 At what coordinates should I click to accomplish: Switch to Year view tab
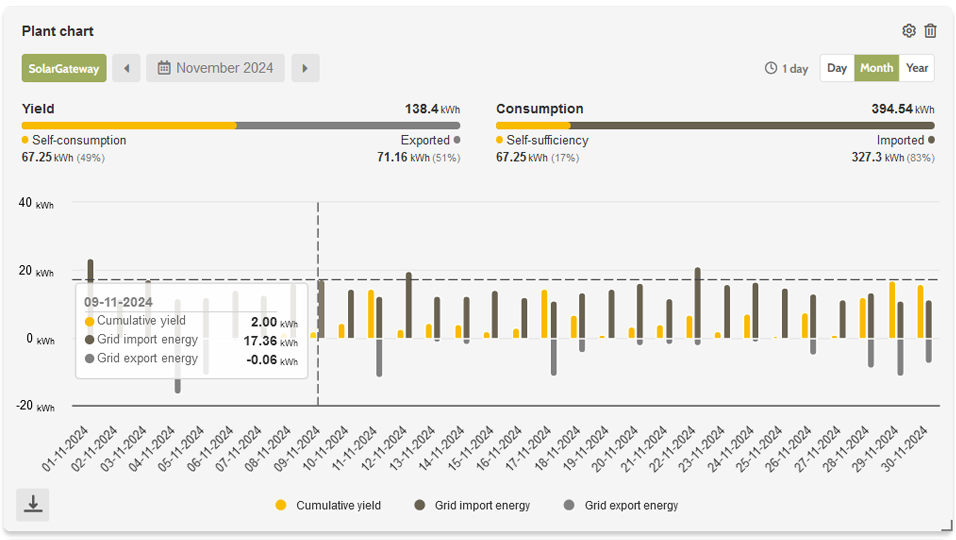(x=917, y=68)
